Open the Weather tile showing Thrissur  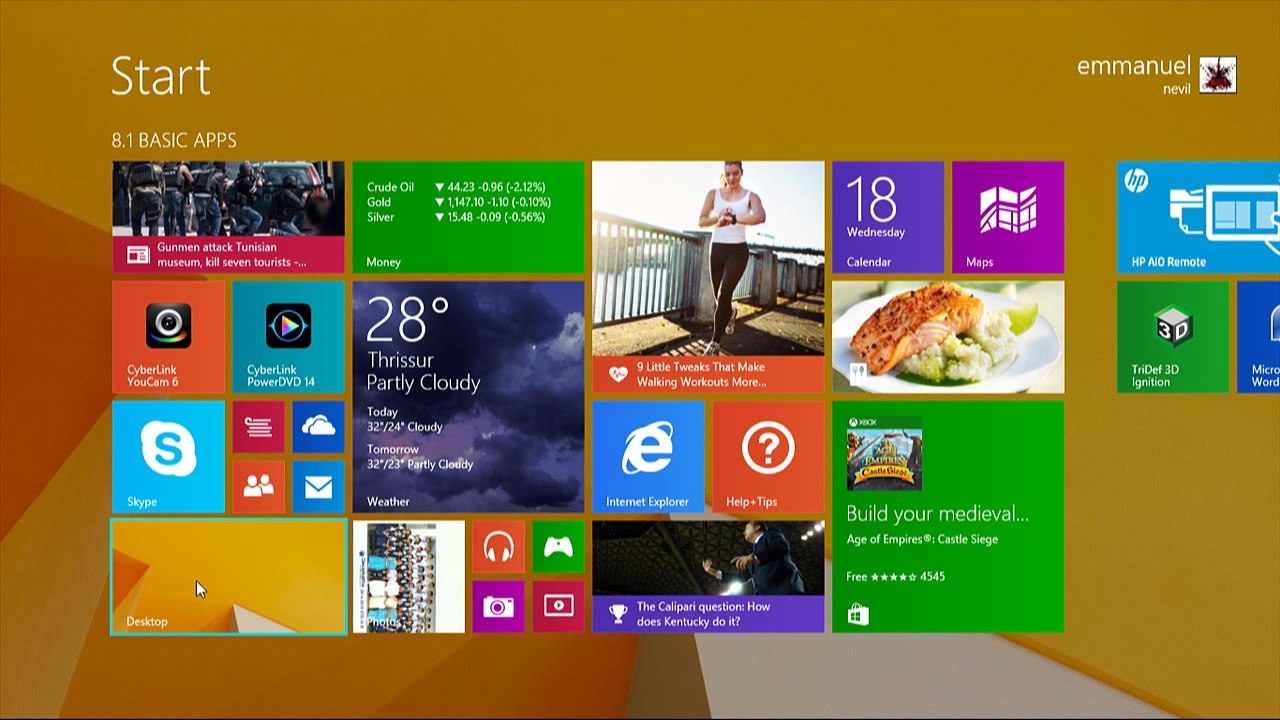(x=468, y=397)
